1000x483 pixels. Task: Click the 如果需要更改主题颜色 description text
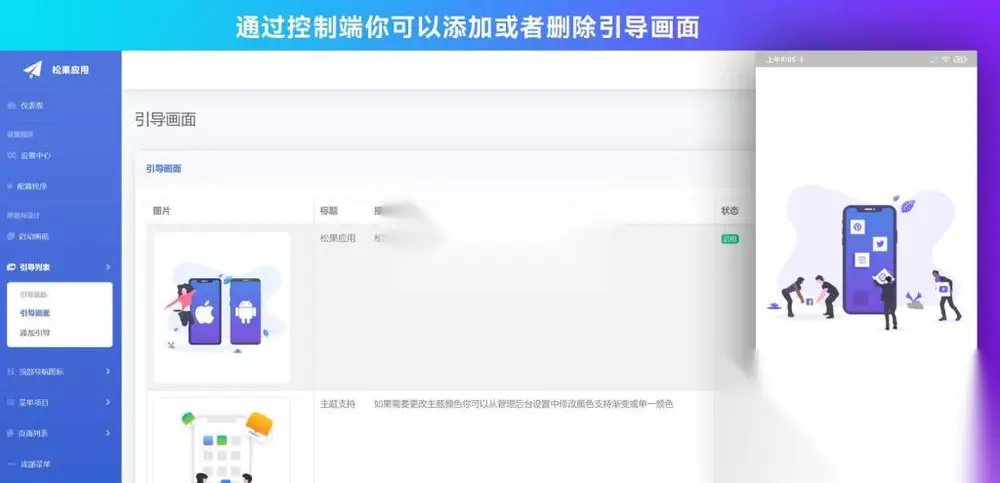pos(524,404)
